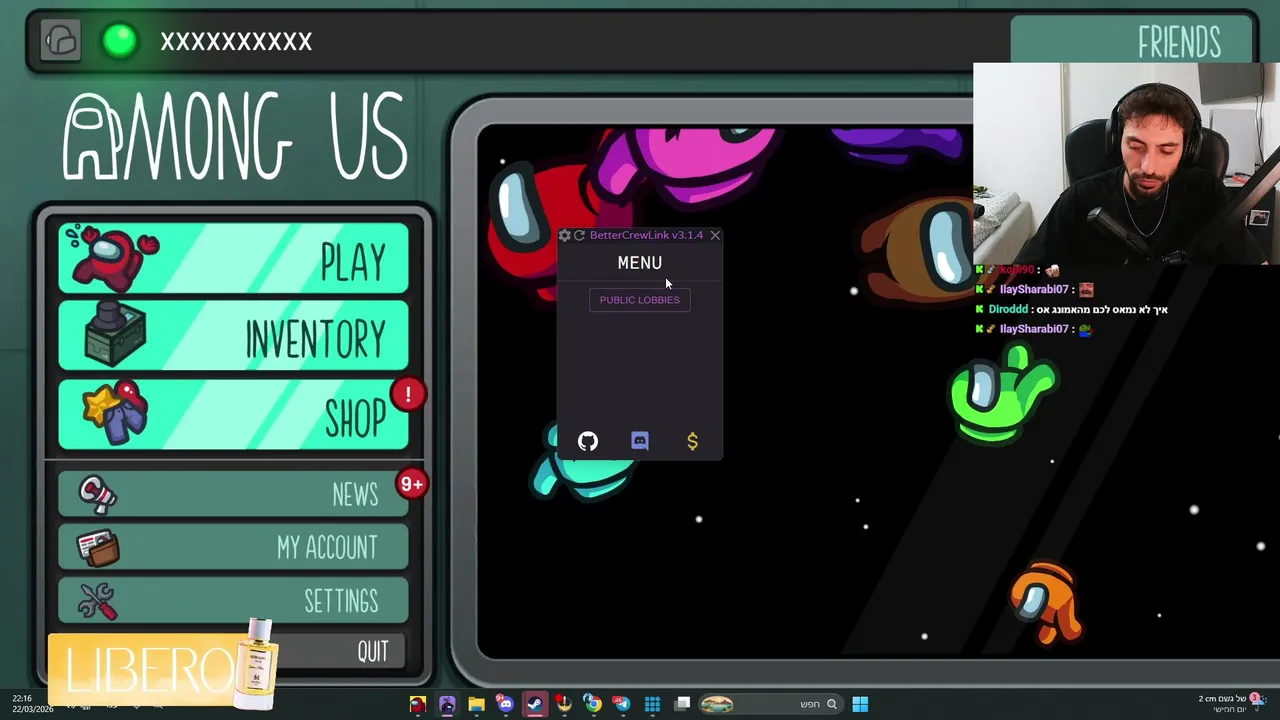Open the BetterCrewLink GitHub link
The width and height of the screenshot is (1280, 720).
point(588,441)
